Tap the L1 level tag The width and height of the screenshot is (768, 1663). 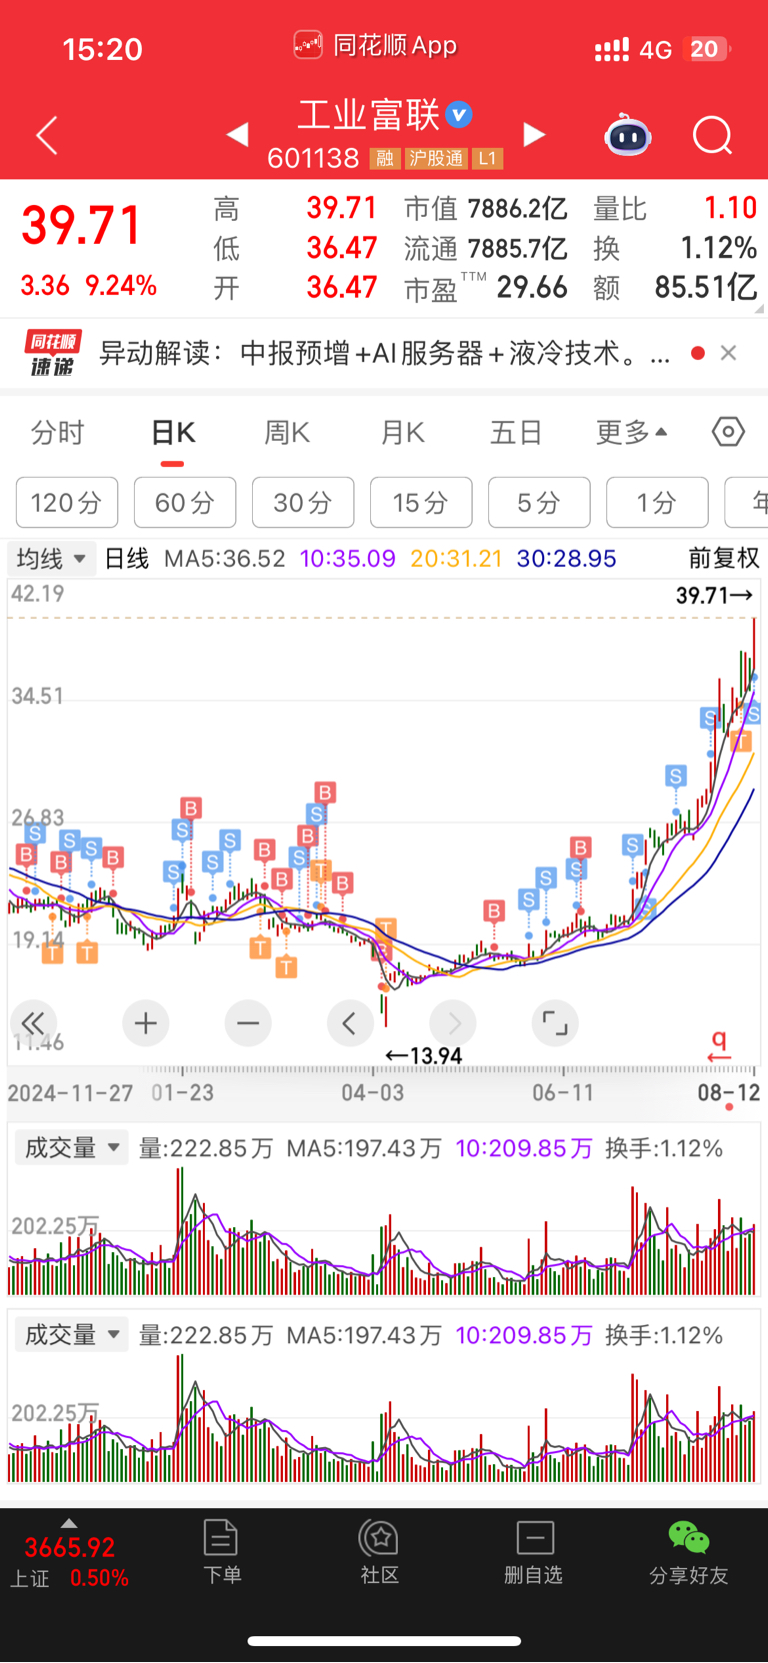[x=487, y=158]
